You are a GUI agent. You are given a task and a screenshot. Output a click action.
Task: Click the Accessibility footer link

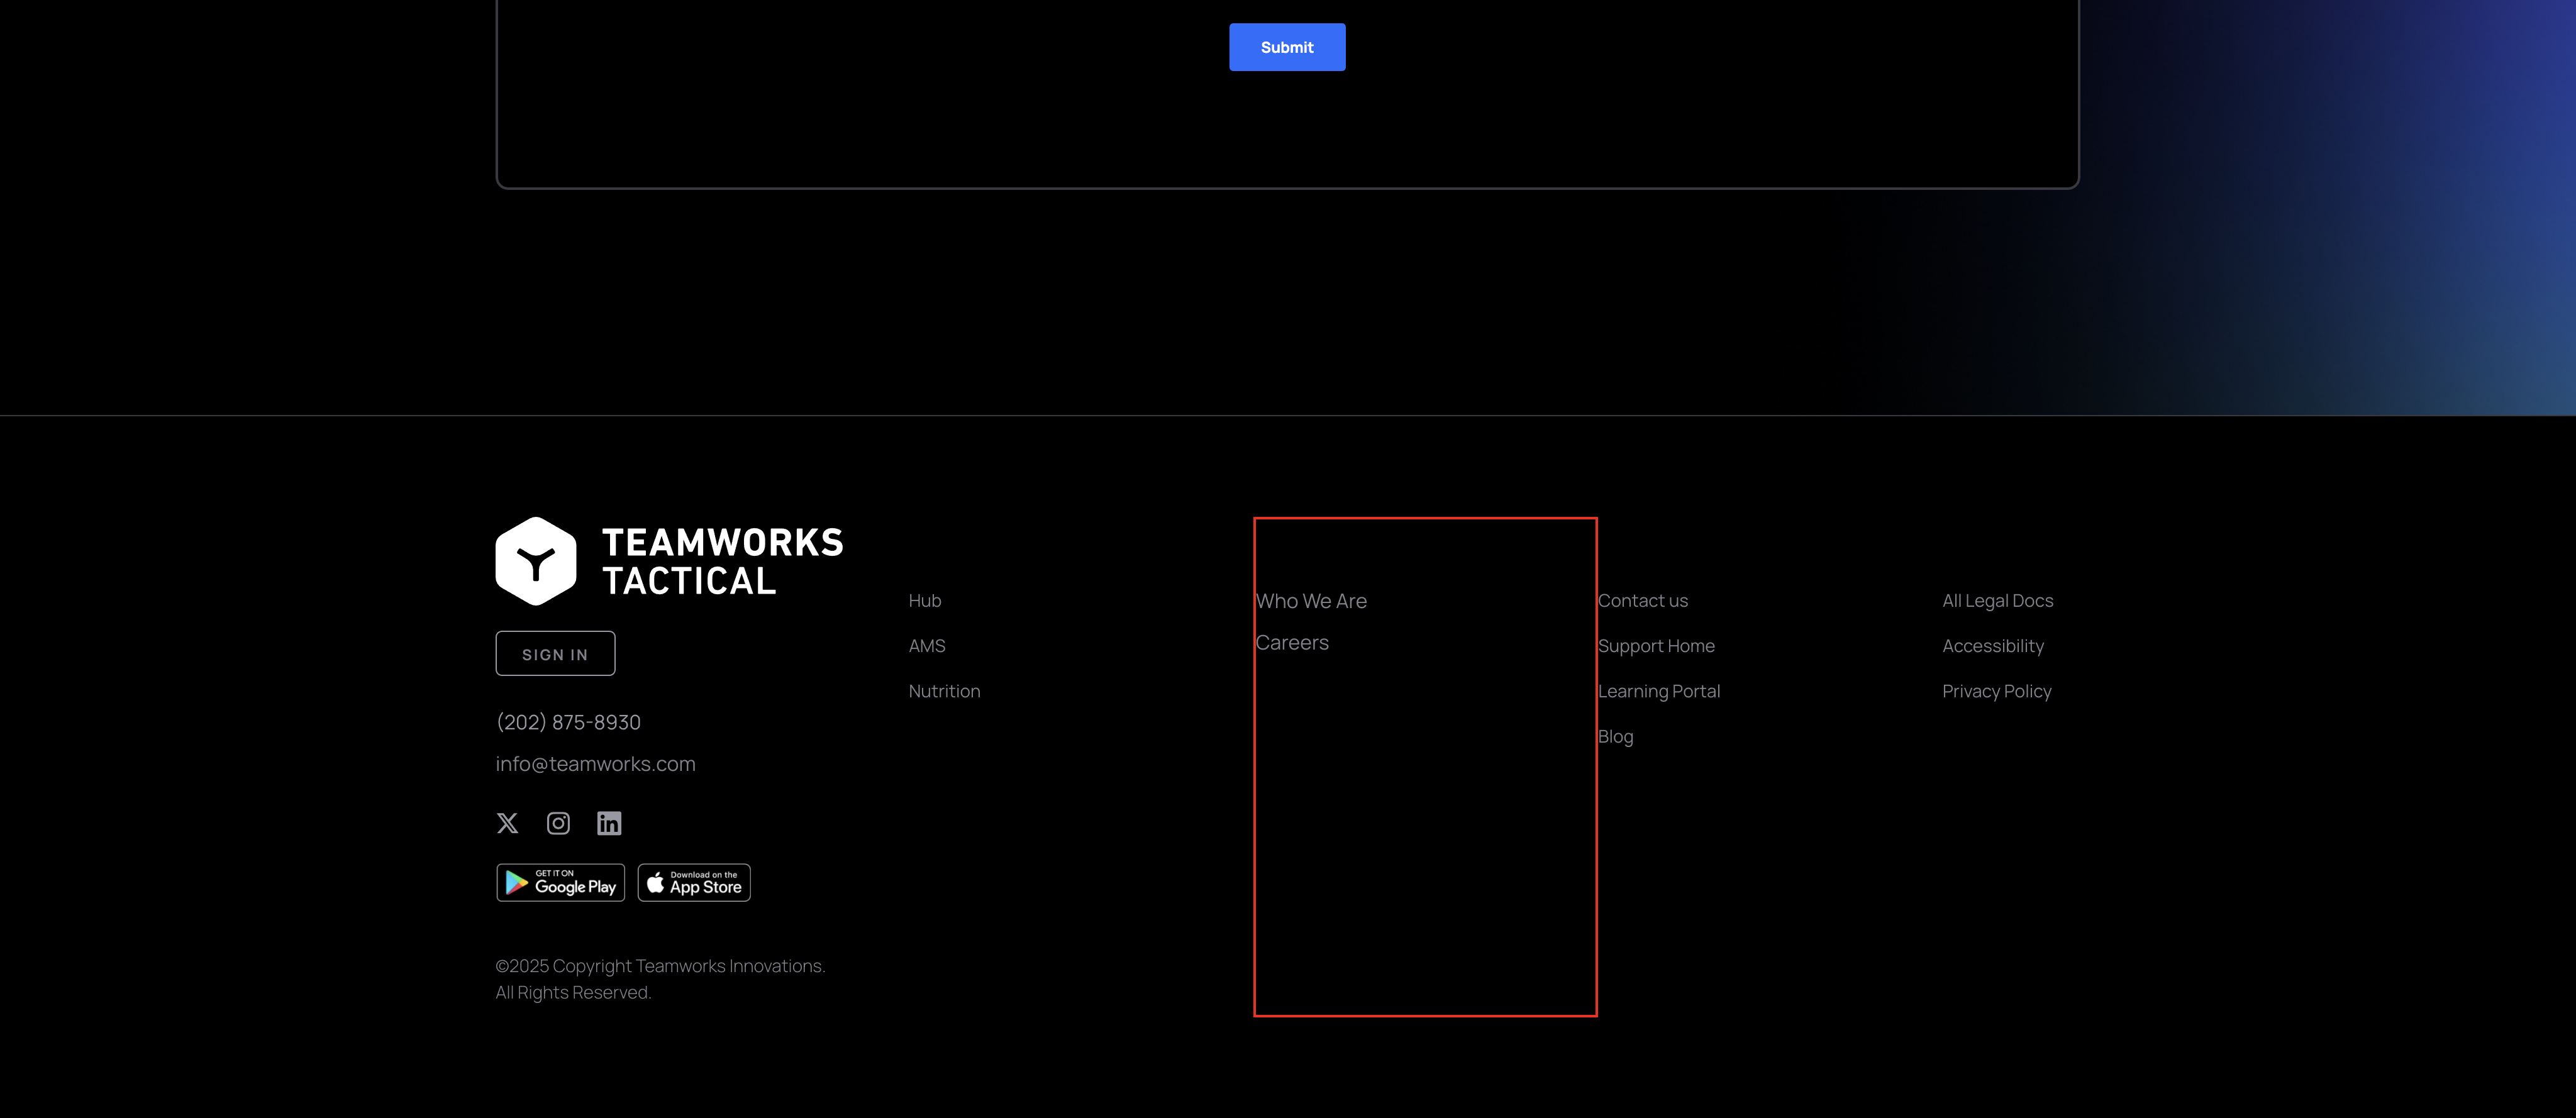(1992, 646)
